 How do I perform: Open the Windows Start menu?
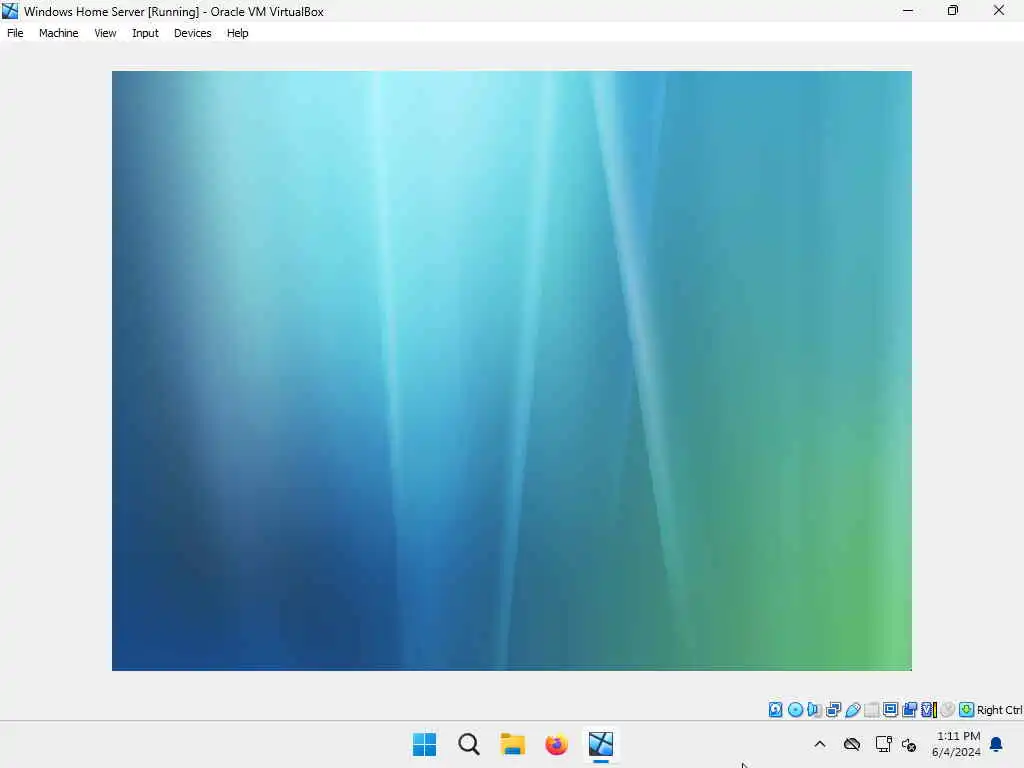point(424,744)
